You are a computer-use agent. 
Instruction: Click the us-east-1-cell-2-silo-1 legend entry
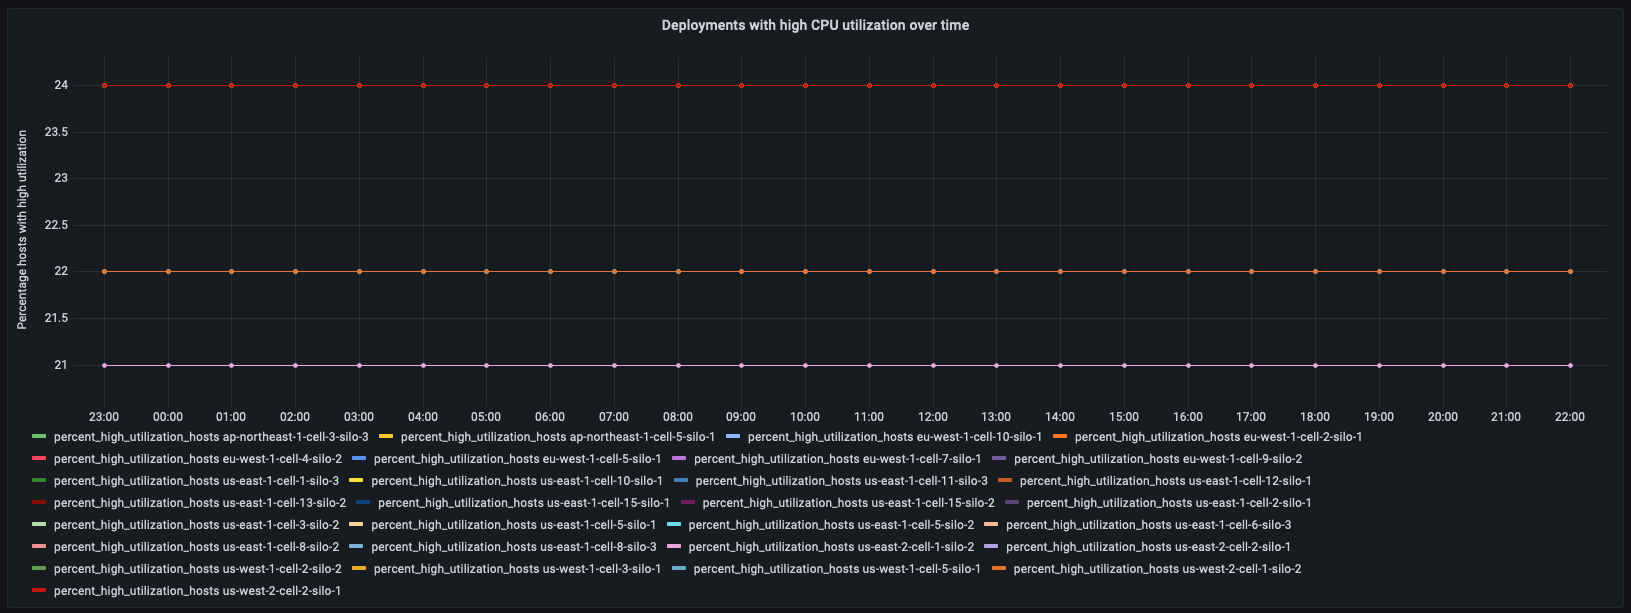pos(1168,503)
